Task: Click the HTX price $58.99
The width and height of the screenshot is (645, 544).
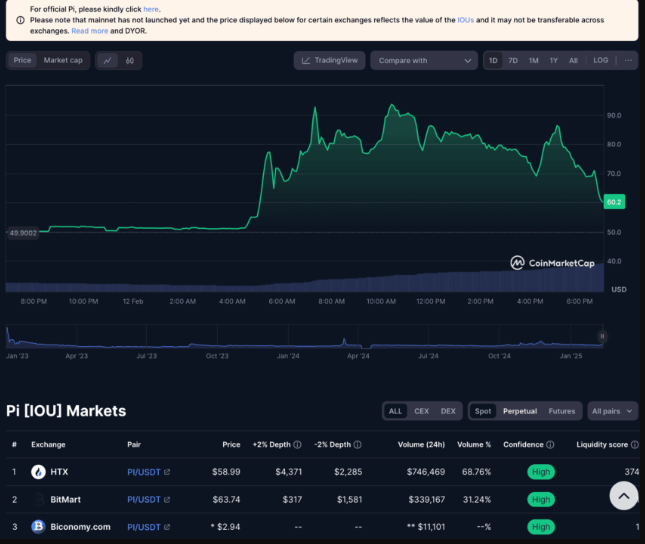Action: coord(226,472)
